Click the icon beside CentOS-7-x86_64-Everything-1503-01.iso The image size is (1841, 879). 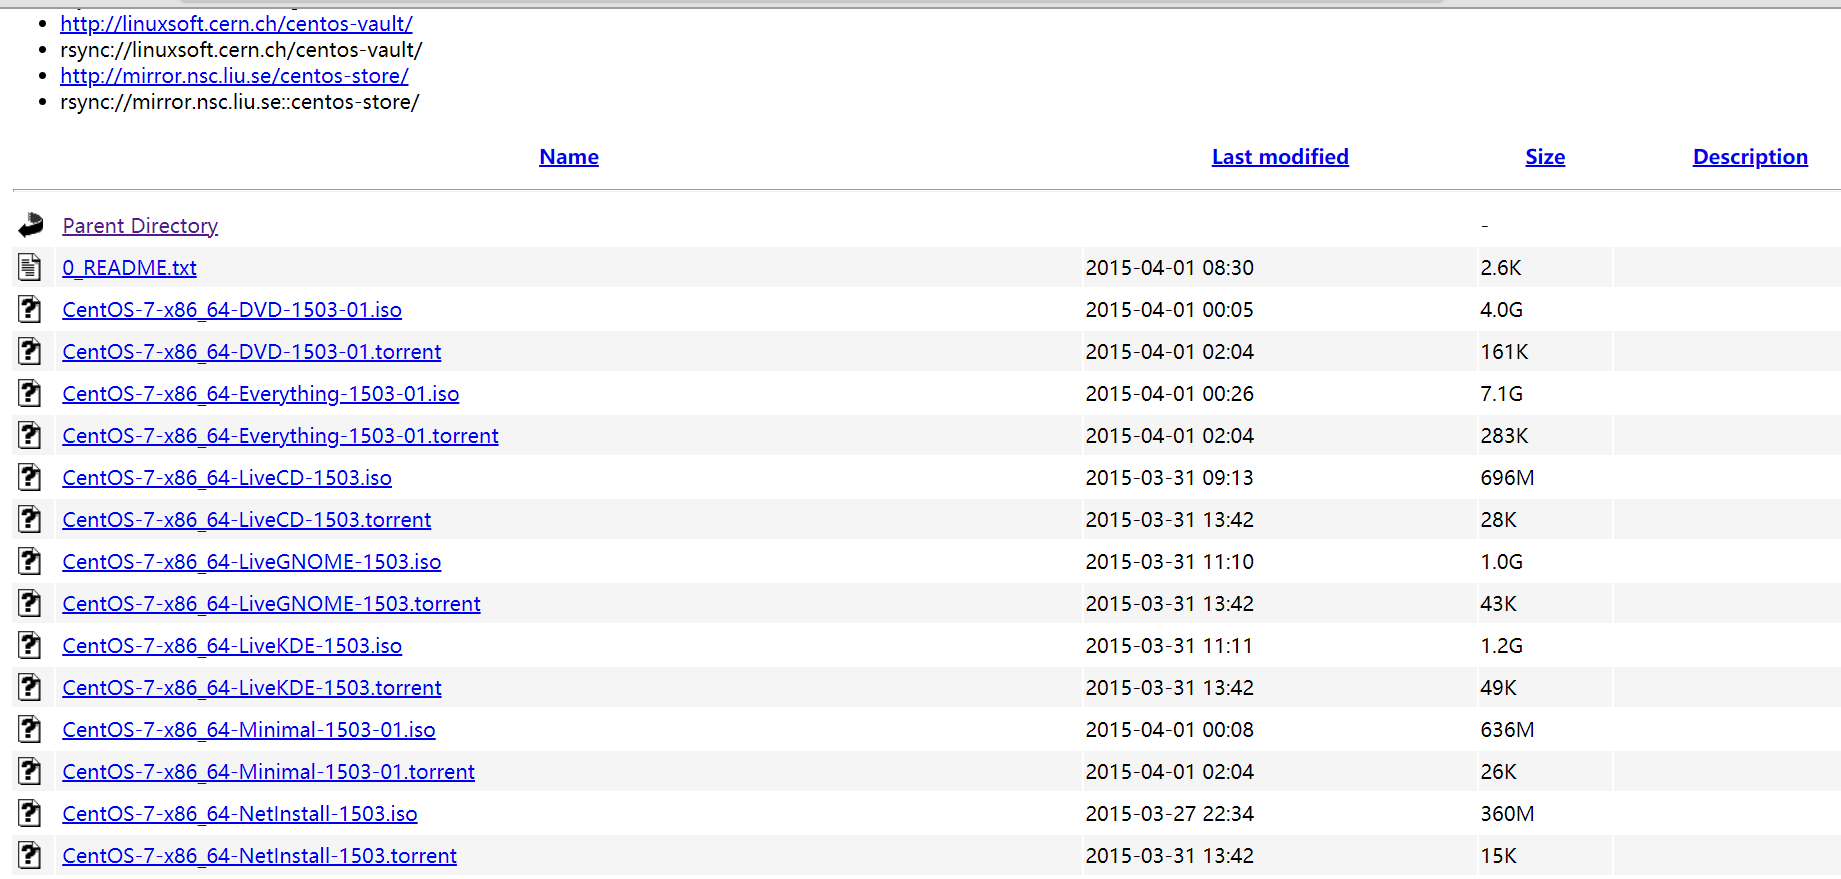pyautogui.click(x=30, y=393)
